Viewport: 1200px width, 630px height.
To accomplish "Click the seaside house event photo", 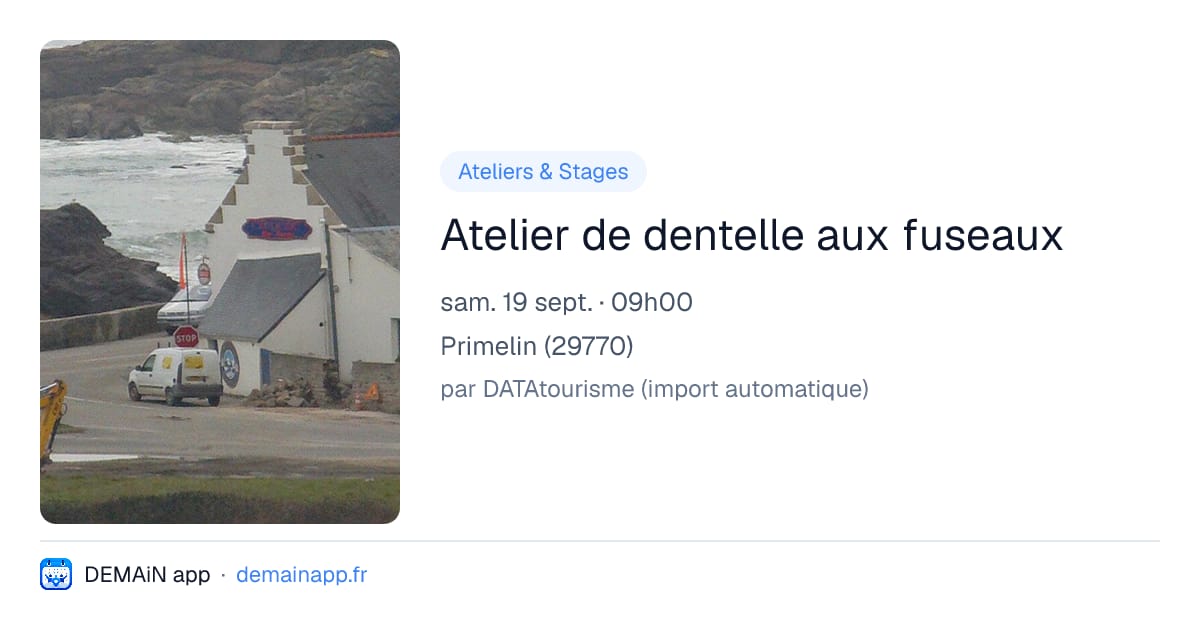I will (x=220, y=282).
